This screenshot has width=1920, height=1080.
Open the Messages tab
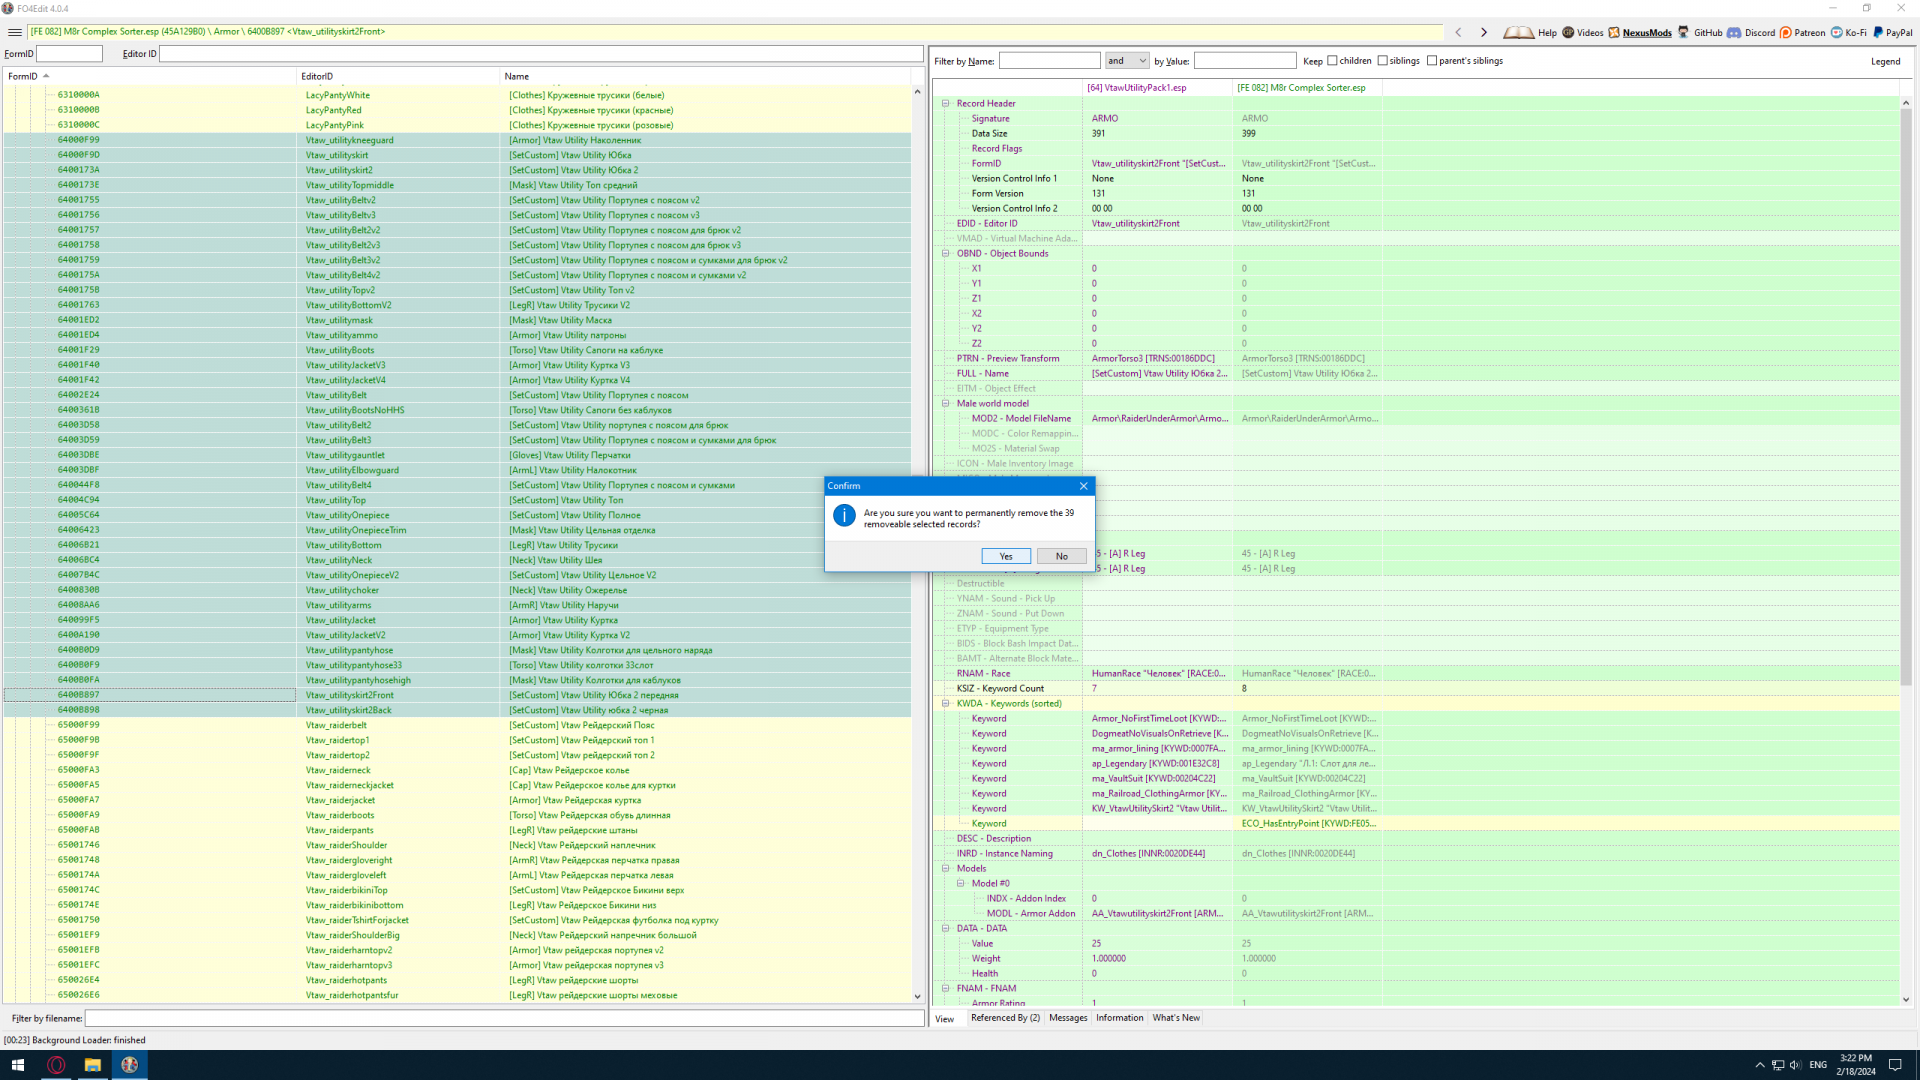click(1068, 1018)
